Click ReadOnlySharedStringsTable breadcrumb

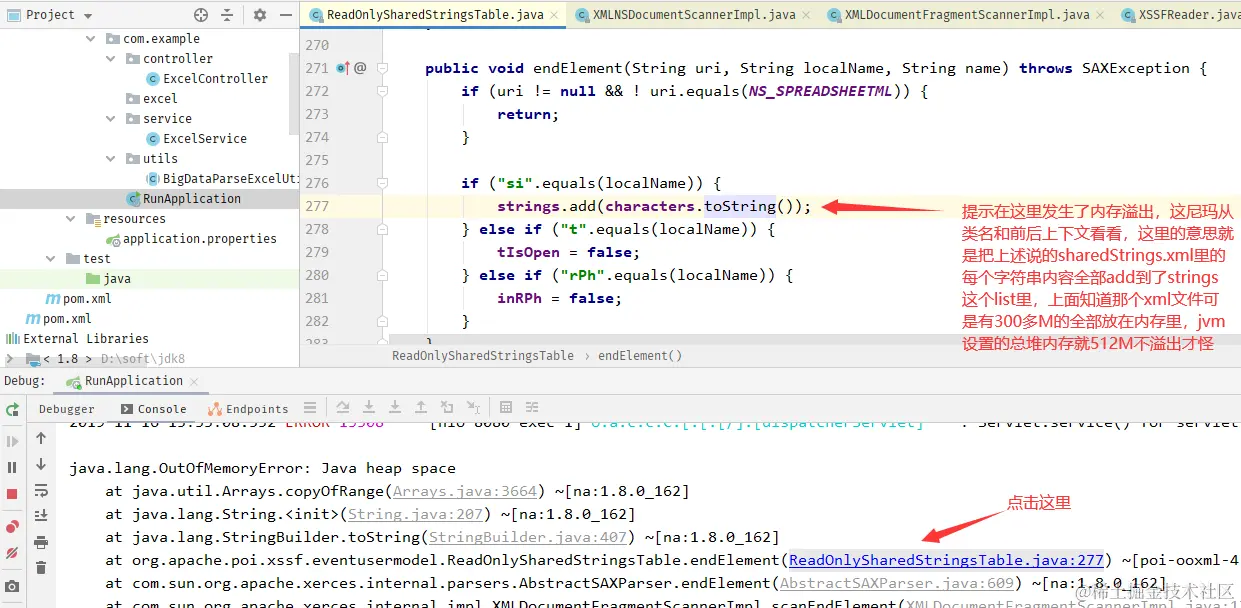pyautogui.click(x=483, y=355)
